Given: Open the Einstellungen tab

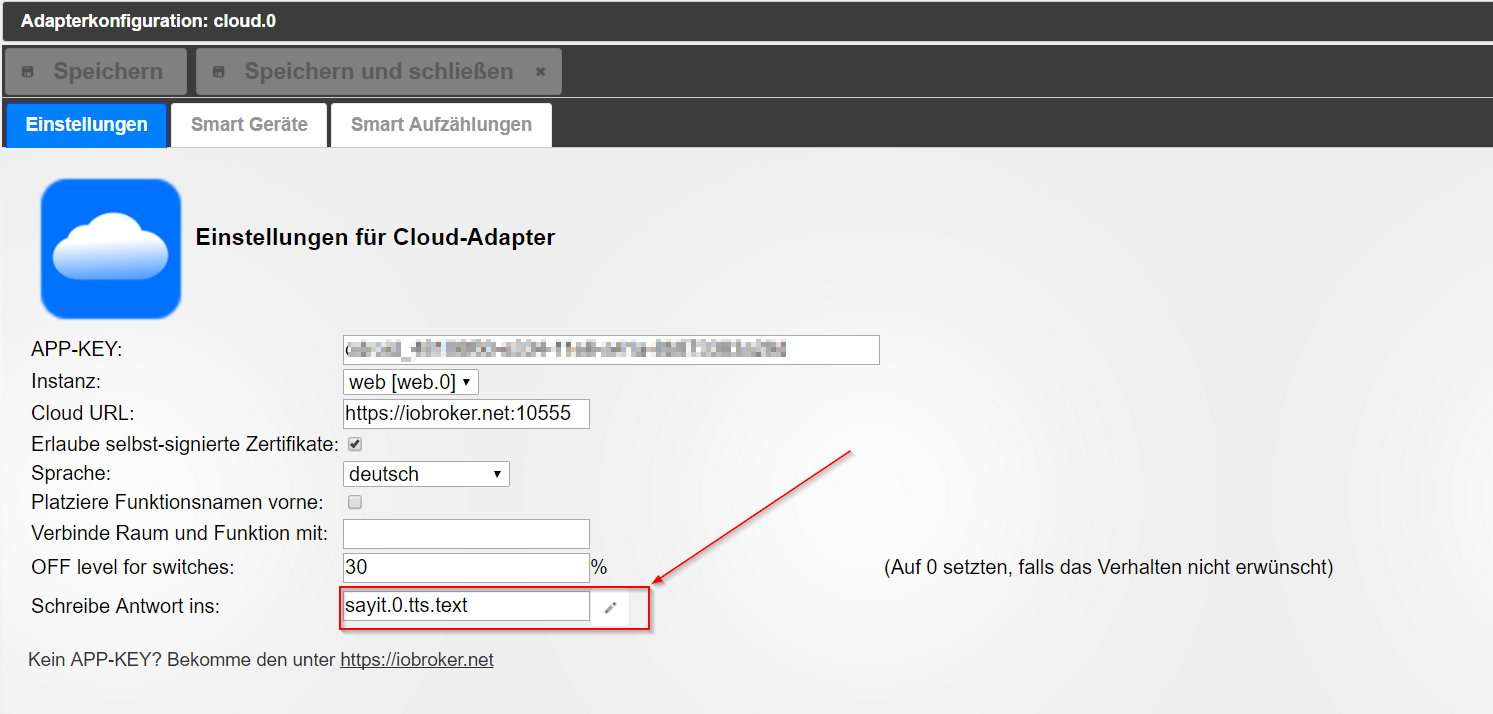Looking at the screenshot, I should [x=86, y=125].
